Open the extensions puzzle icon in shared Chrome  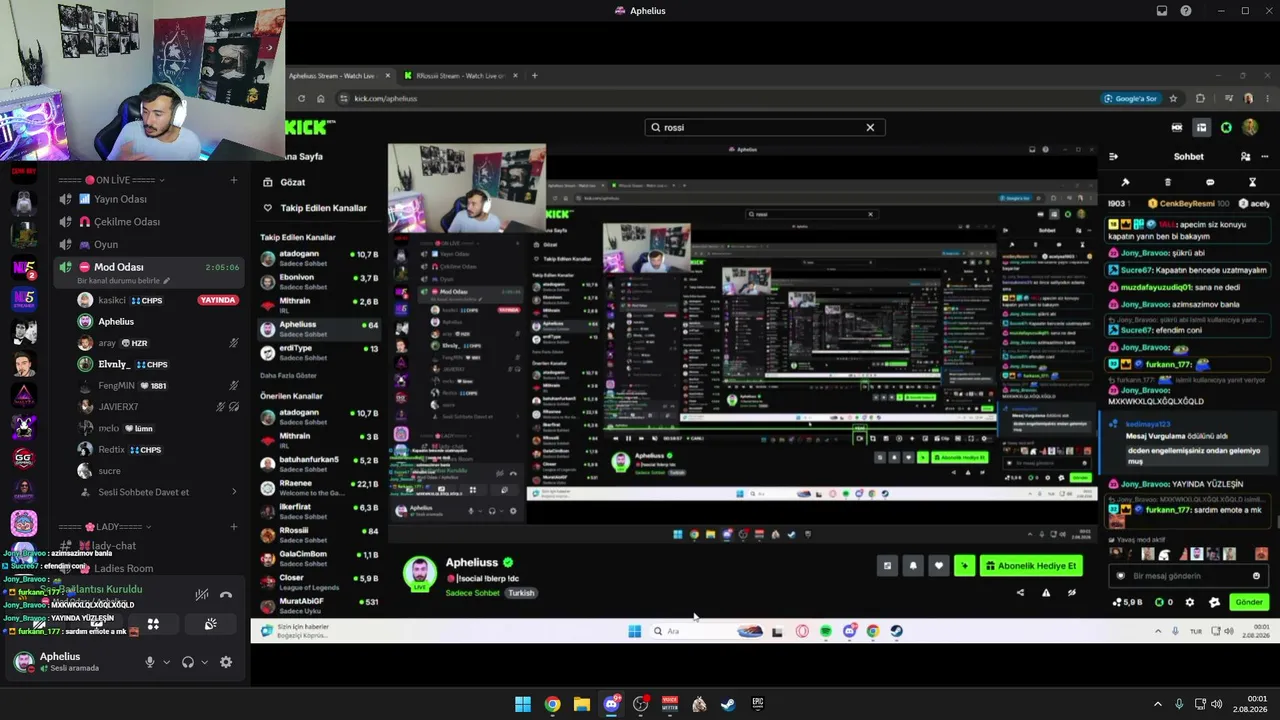(x=1200, y=99)
